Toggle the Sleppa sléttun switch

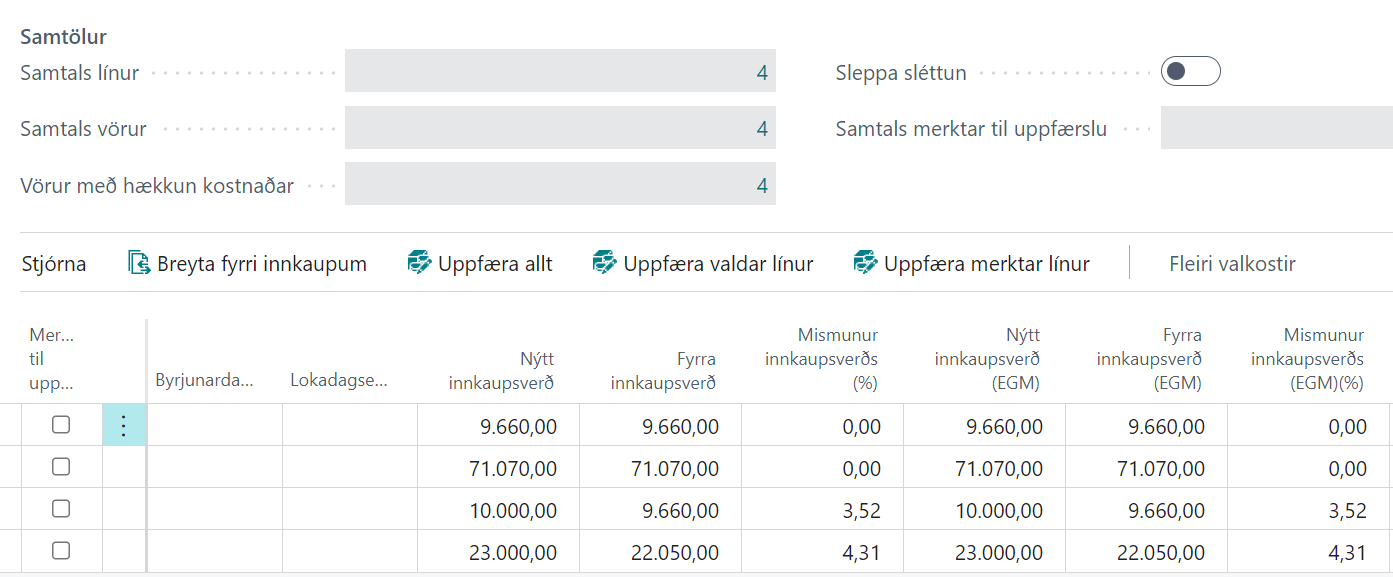[1190, 72]
